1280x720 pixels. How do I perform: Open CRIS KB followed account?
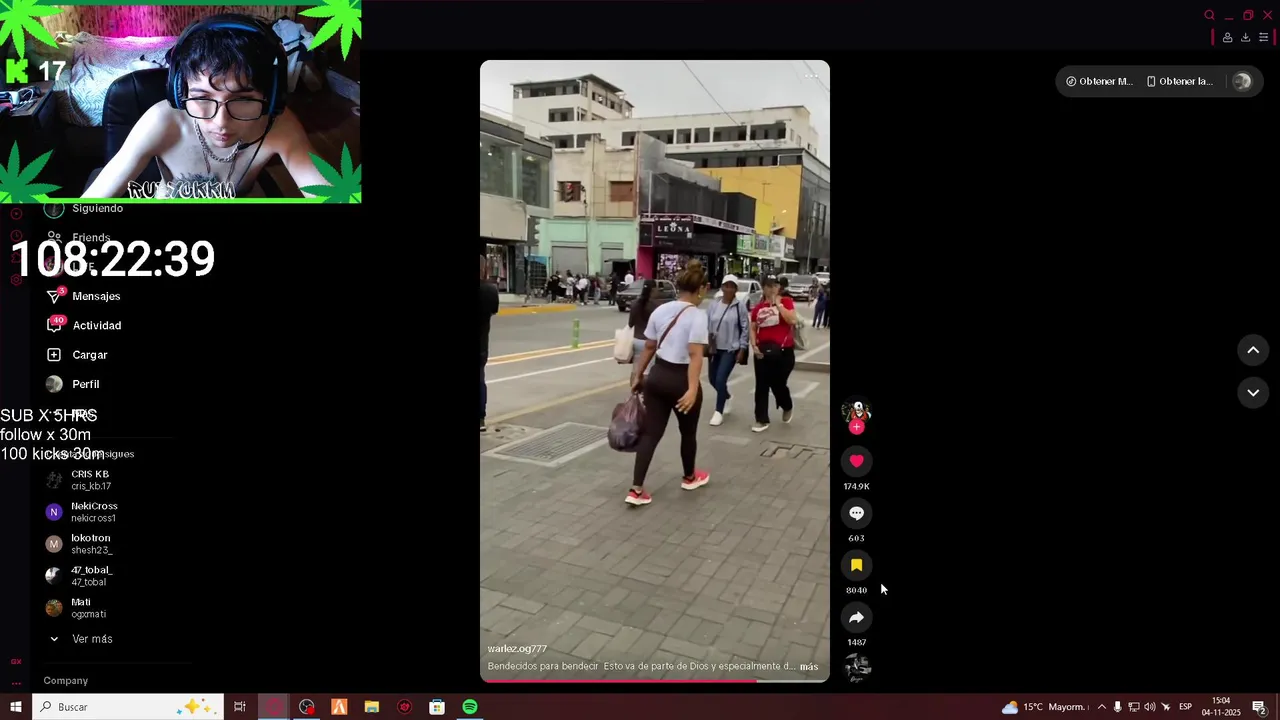[80, 480]
